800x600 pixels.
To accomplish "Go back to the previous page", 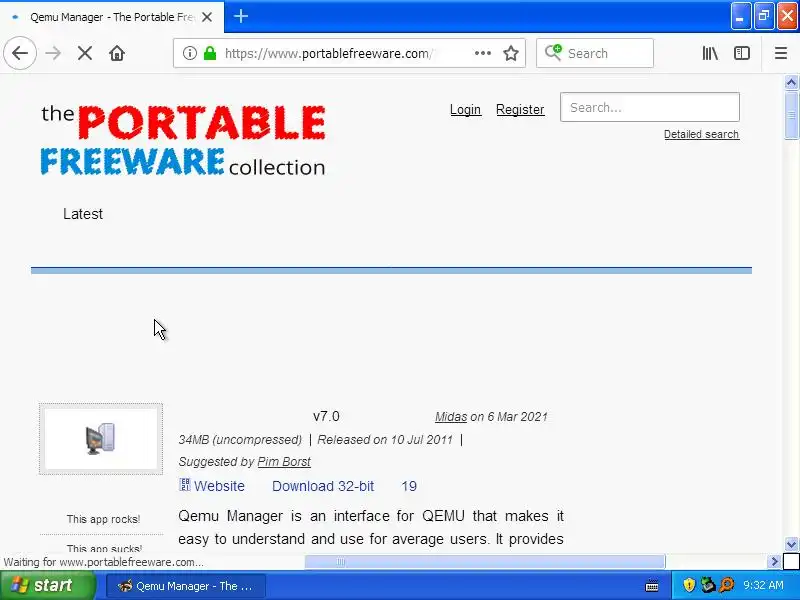I will click(20, 53).
